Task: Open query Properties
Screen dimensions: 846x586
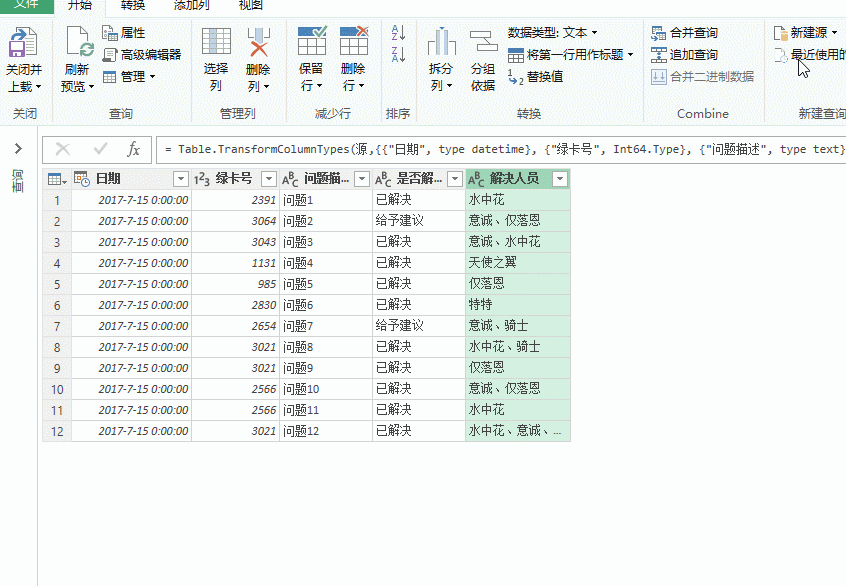Action: (x=124, y=33)
